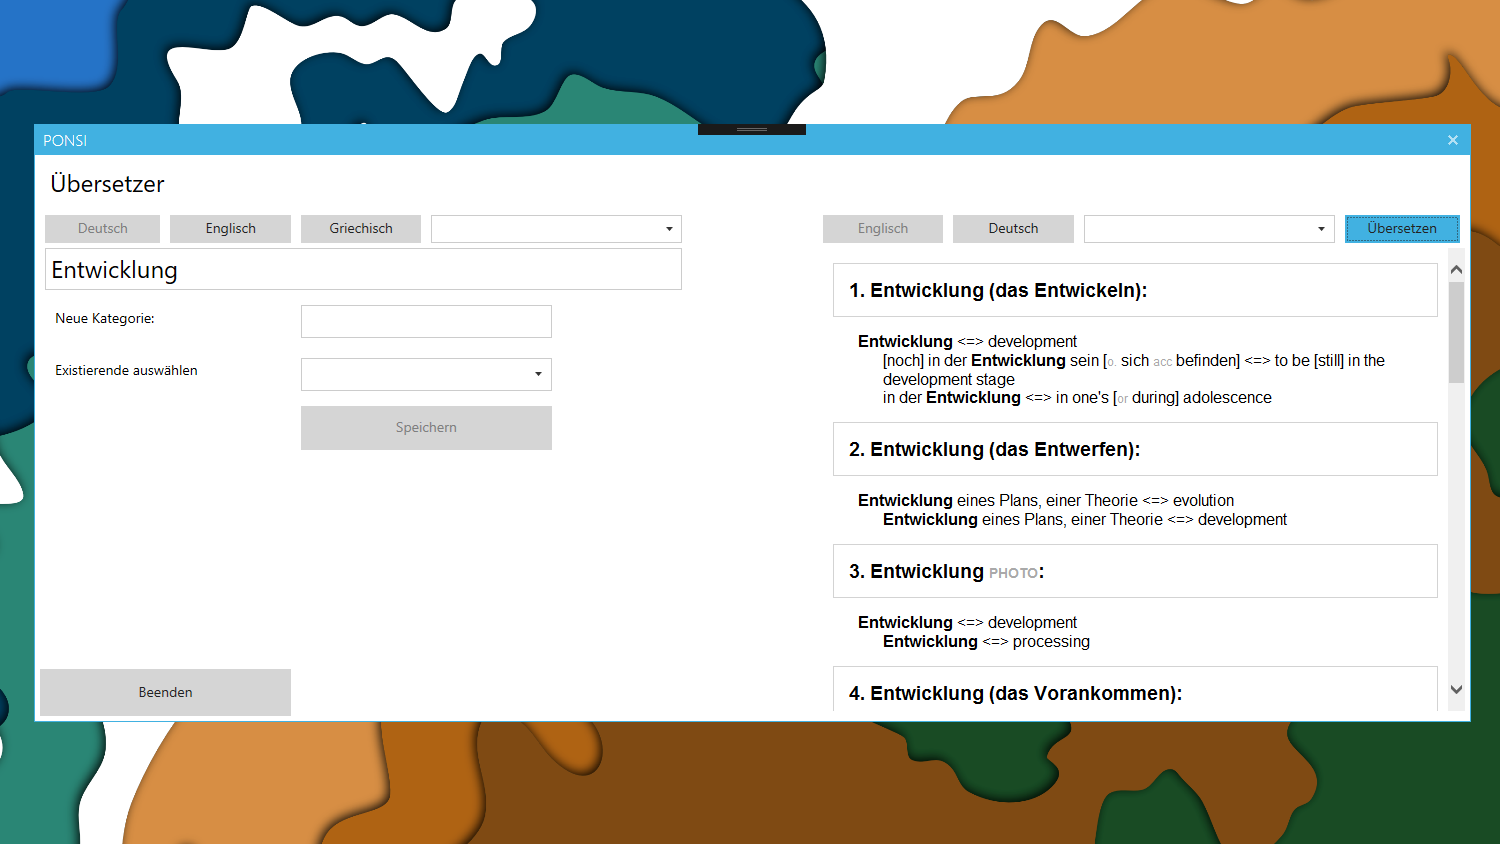This screenshot has height=844, width=1500.
Task: Click the Beenden button
Action: [x=165, y=692]
